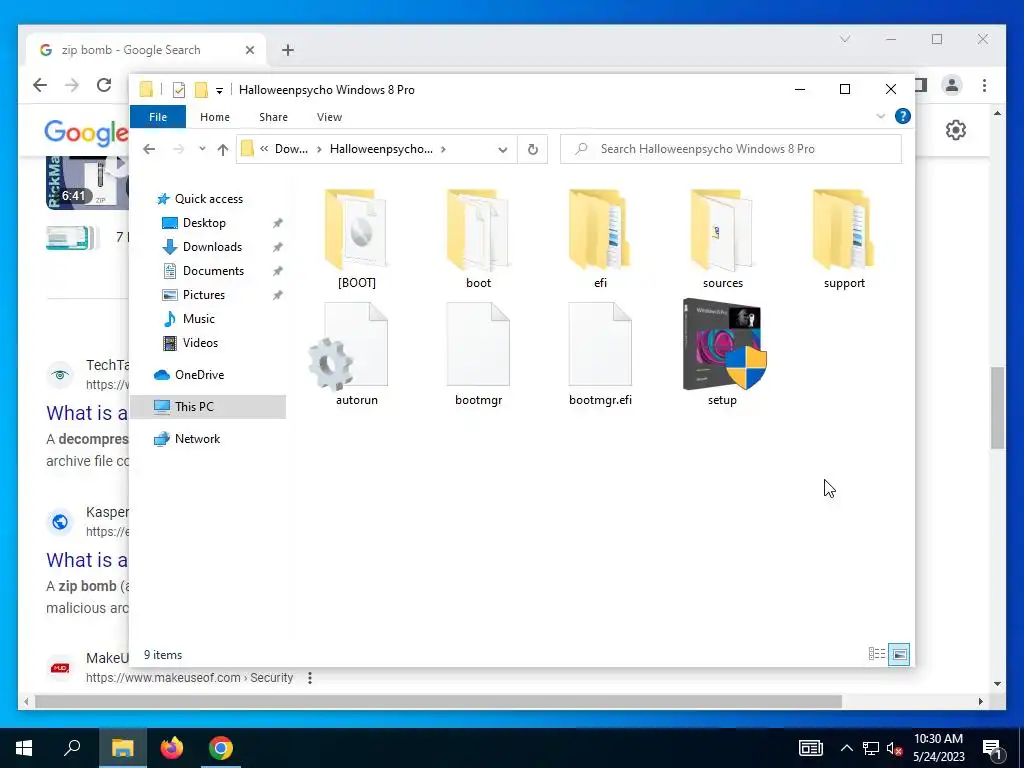Viewport: 1024px width, 768px height.
Task: Open the [BOOT] folder
Action: pos(357,239)
